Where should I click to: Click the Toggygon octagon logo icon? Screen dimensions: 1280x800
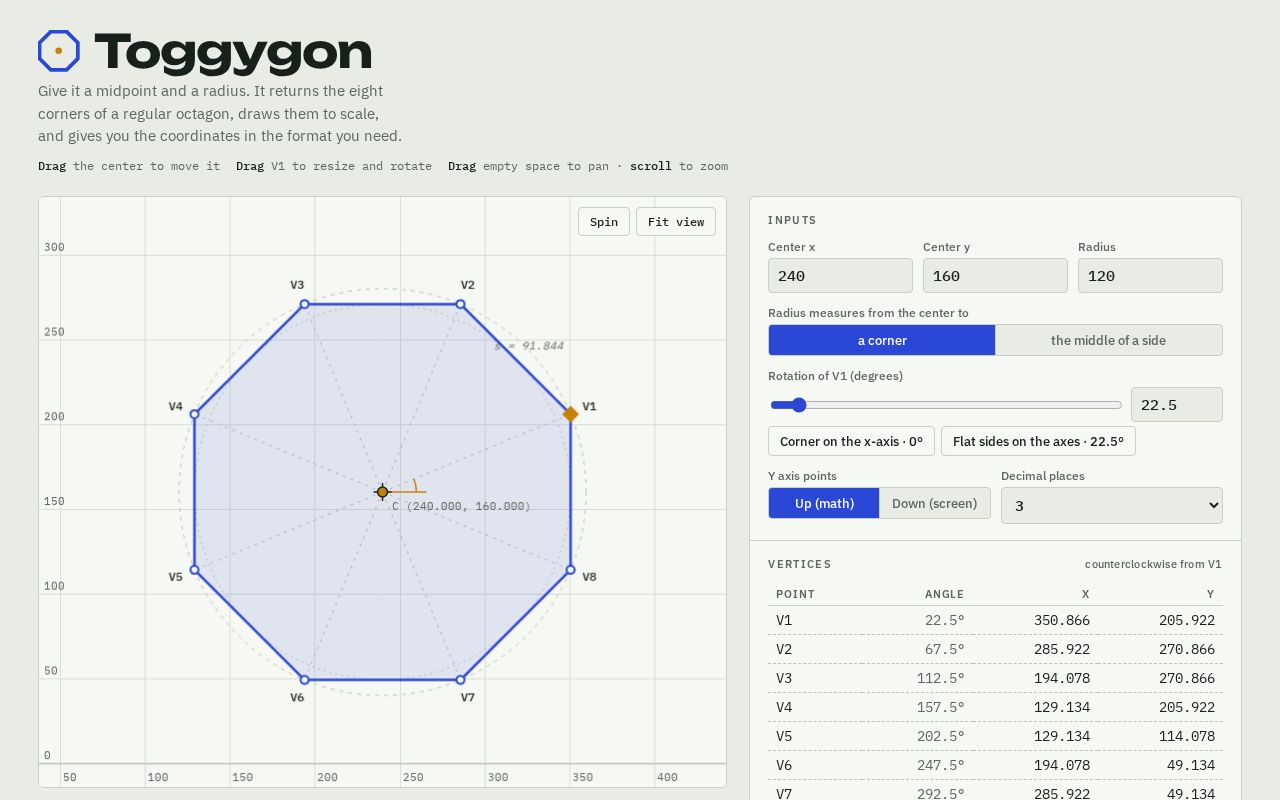click(58, 51)
